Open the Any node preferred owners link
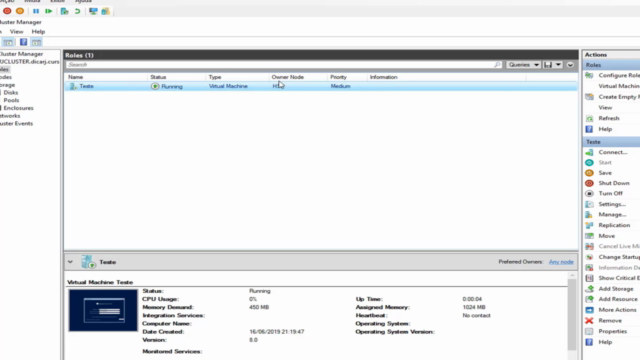The image size is (640, 360). [x=561, y=262]
